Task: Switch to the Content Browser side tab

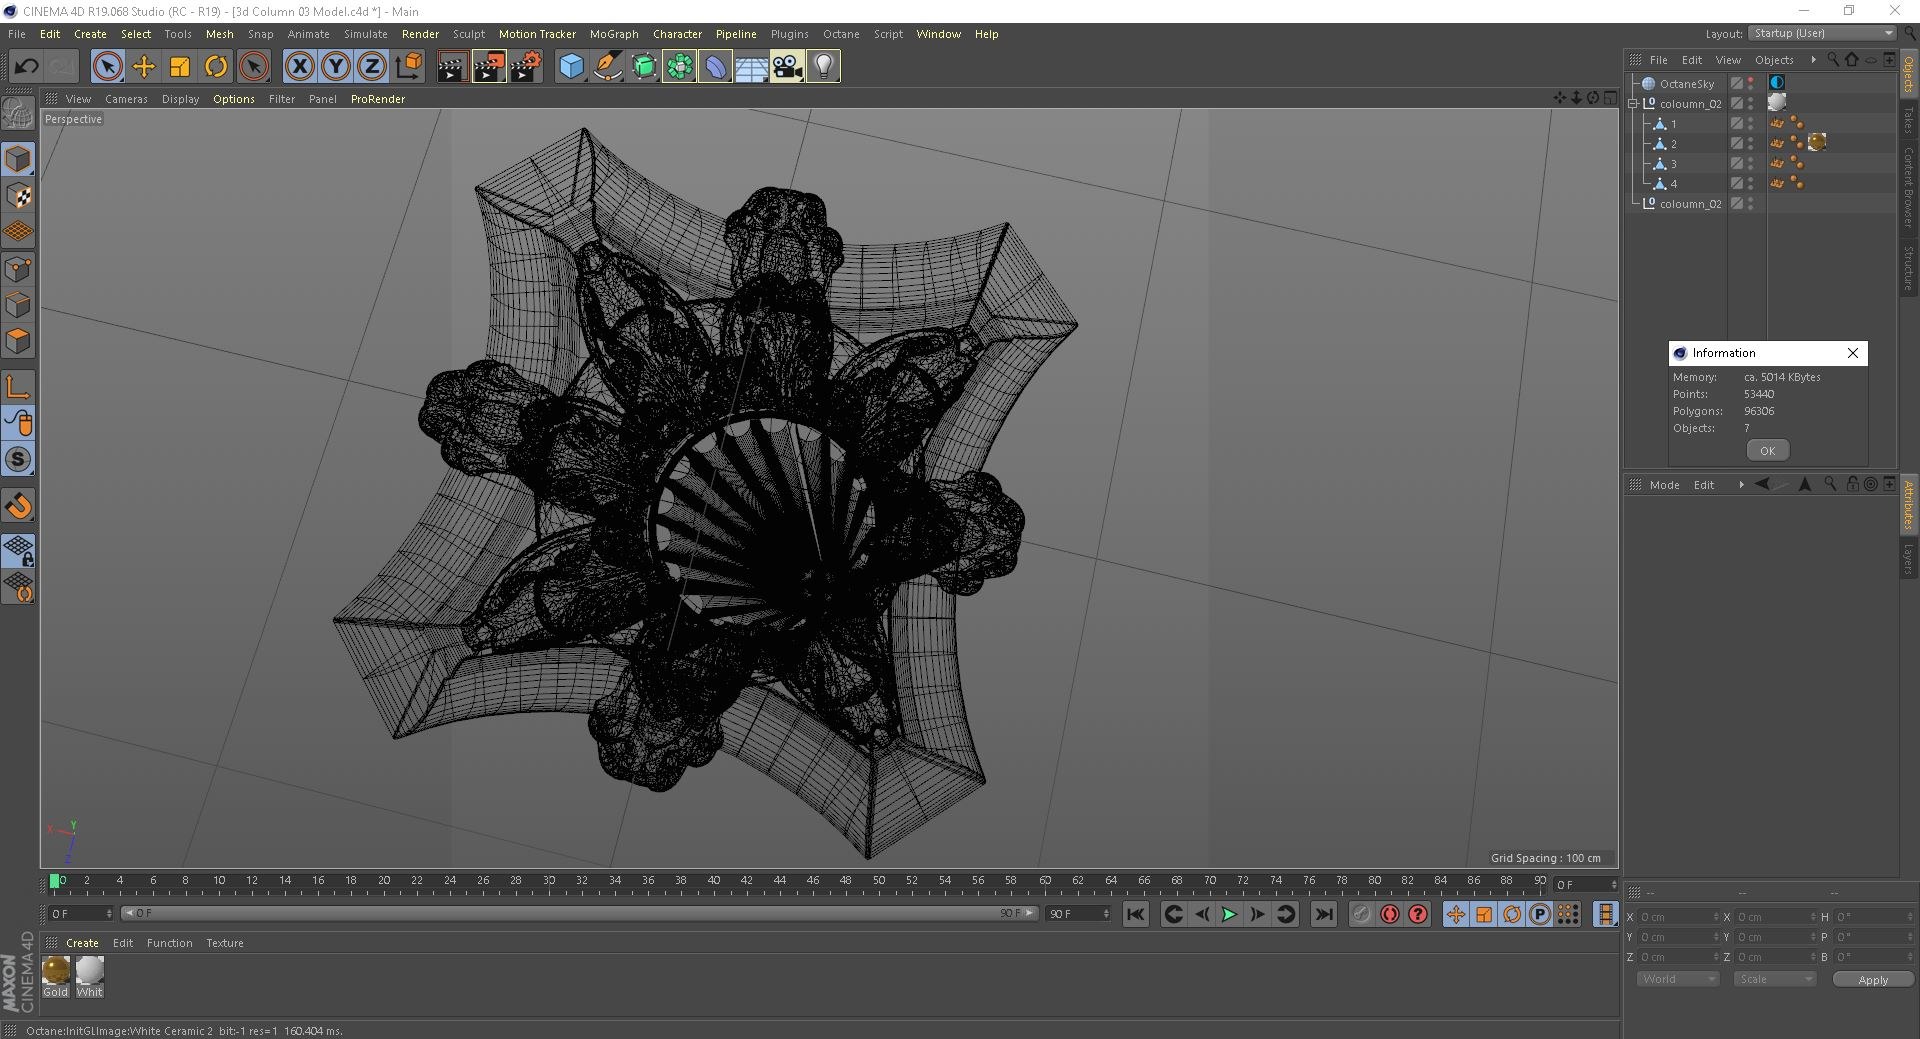Action: coord(1908,187)
